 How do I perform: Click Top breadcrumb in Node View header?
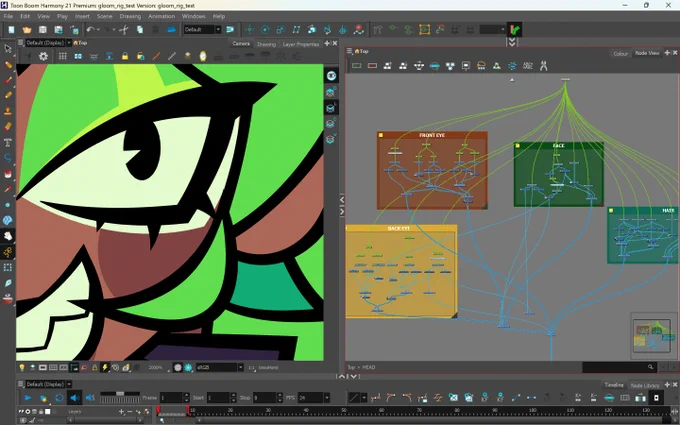pos(364,51)
